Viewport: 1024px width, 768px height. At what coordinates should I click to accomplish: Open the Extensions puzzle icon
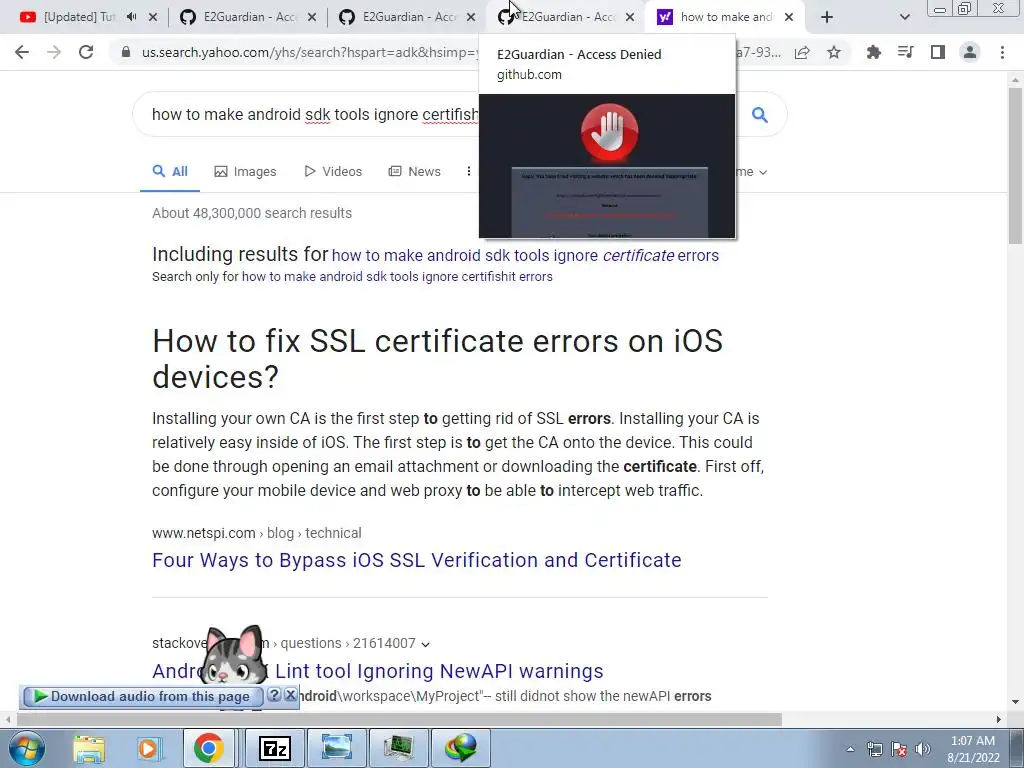tap(873, 52)
